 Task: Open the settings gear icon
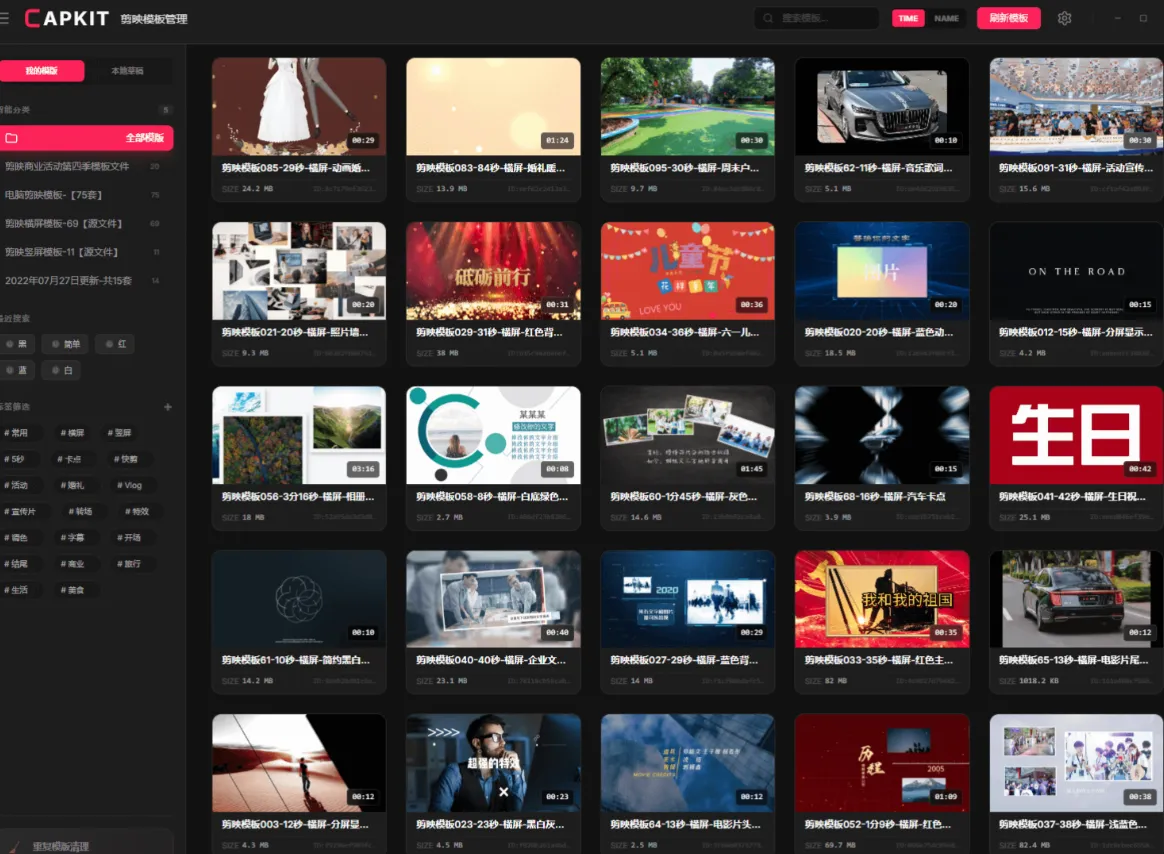(x=1064, y=18)
